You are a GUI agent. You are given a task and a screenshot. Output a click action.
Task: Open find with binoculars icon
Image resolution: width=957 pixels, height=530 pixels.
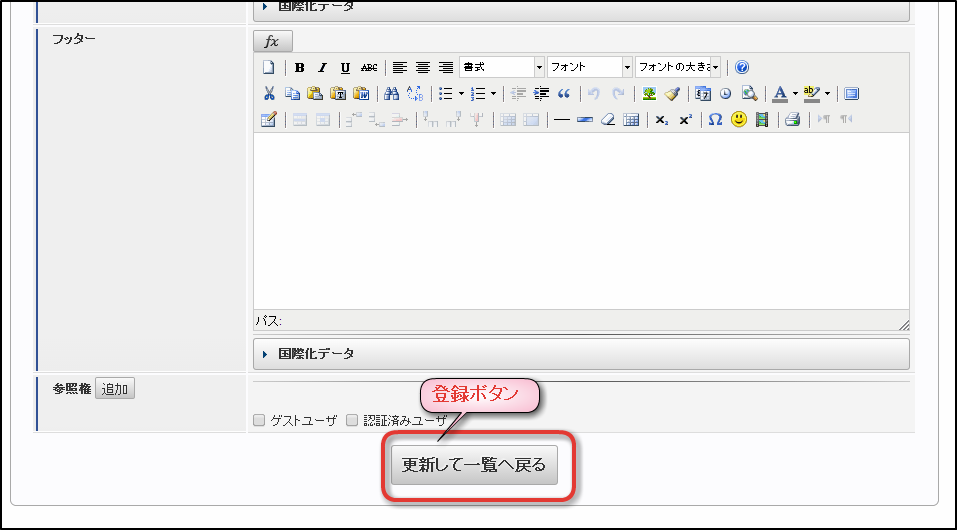point(391,93)
